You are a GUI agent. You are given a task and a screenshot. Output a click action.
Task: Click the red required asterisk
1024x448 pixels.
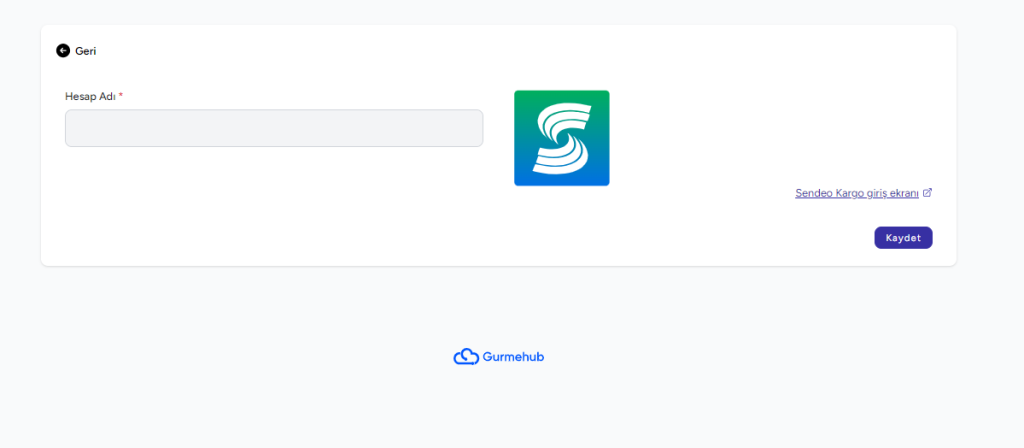121,95
